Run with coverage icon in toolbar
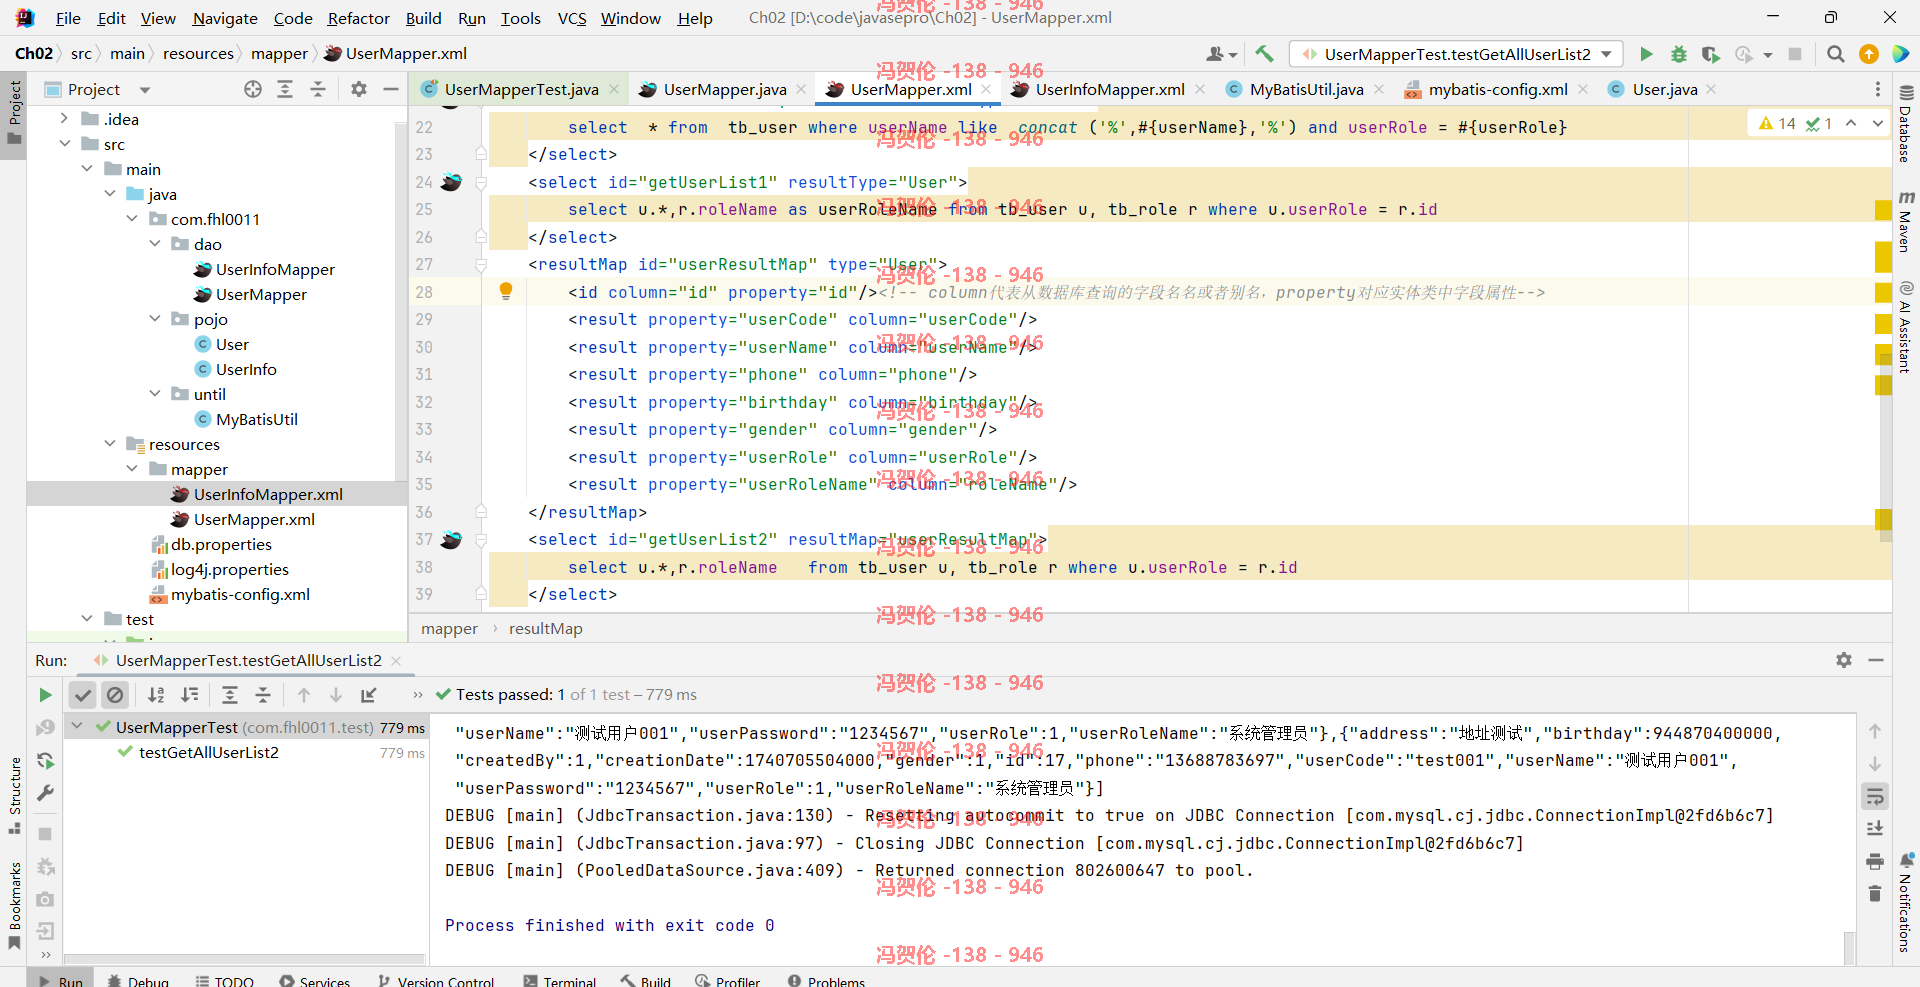 (x=1711, y=54)
